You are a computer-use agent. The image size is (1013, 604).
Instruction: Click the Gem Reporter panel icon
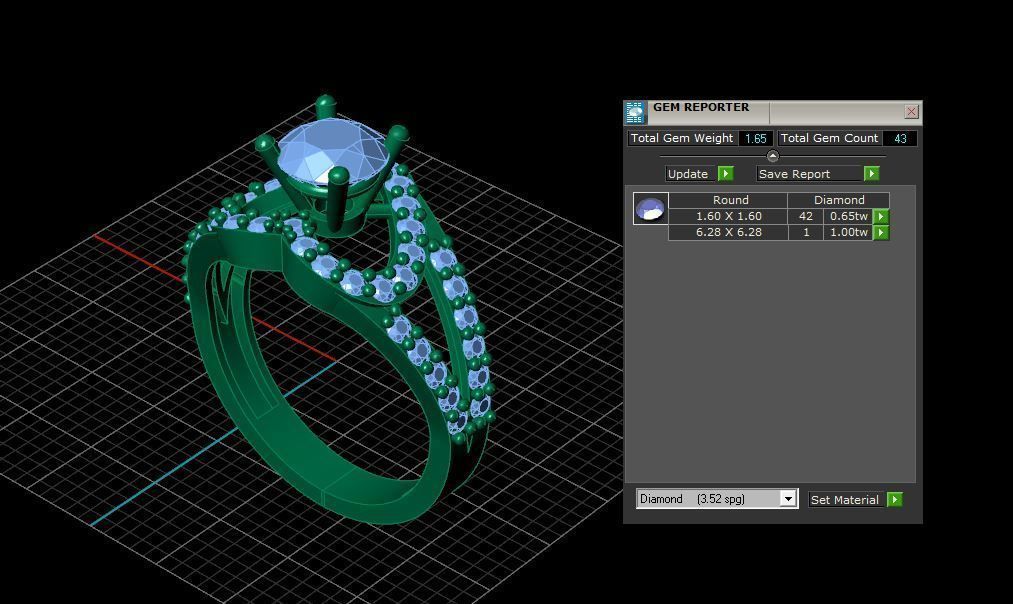(635, 112)
